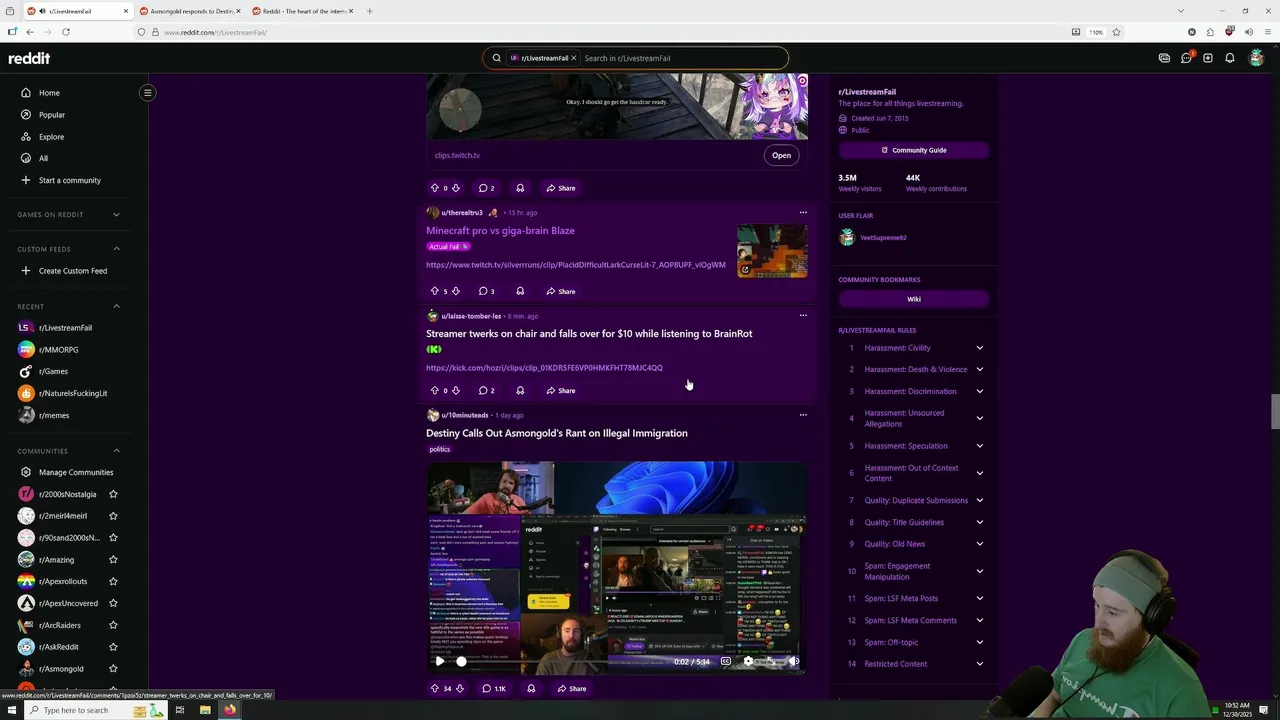This screenshot has width=1280, height=720.
Task: Open the Minecraft pro vs giga-brain Blaze title
Action: pyautogui.click(x=500, y=231)
